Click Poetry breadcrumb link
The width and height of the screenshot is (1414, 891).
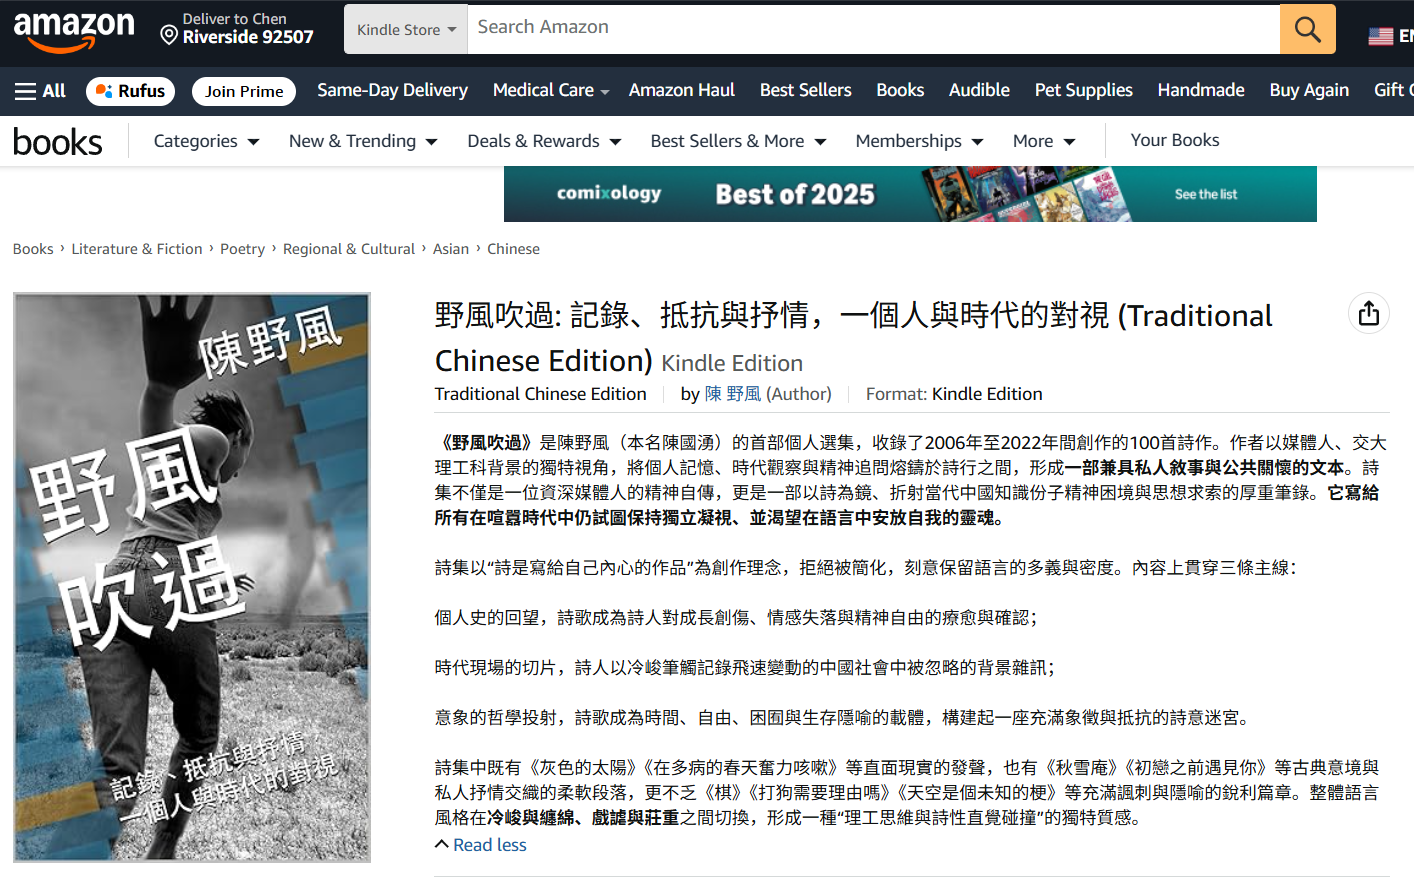(242, 249)
